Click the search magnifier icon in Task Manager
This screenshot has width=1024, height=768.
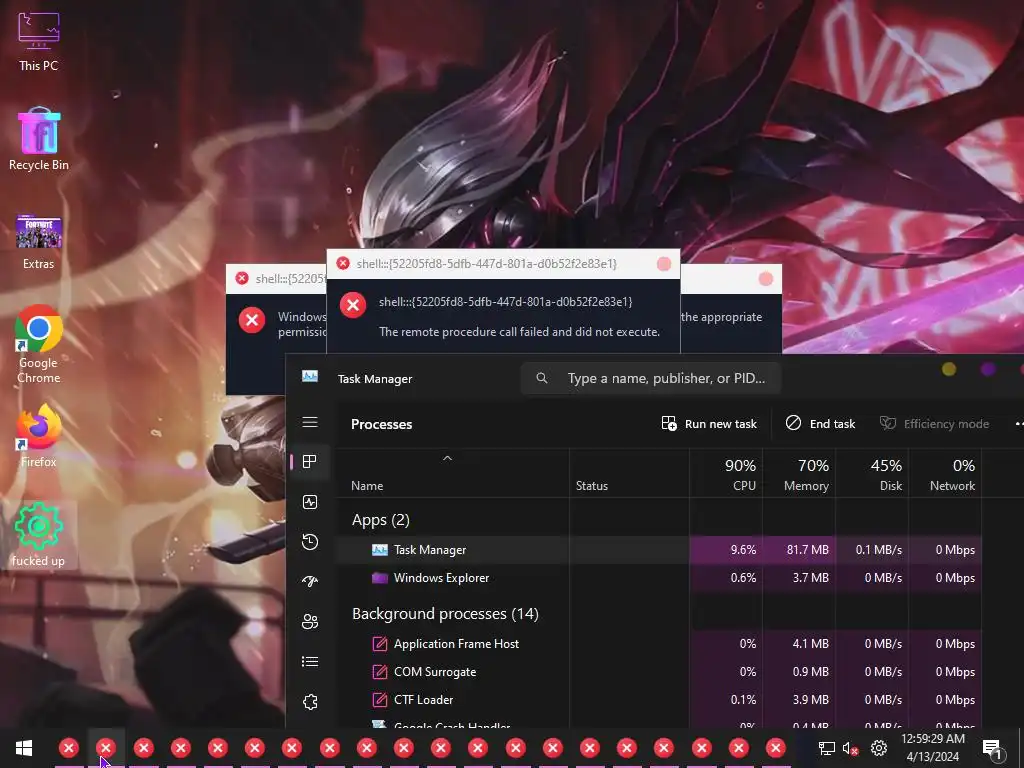pos(541,378)
